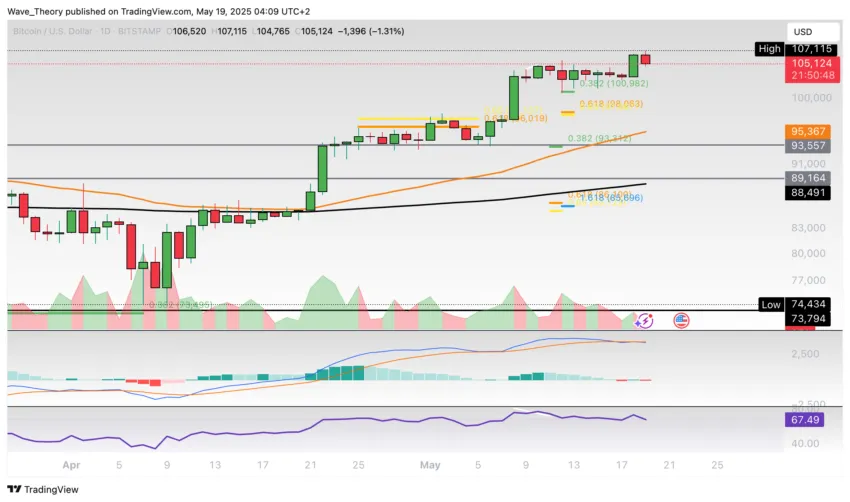Click the change value −1,396 (−1.31%)
Screen dimensions: 850x502
pos(371,31)
